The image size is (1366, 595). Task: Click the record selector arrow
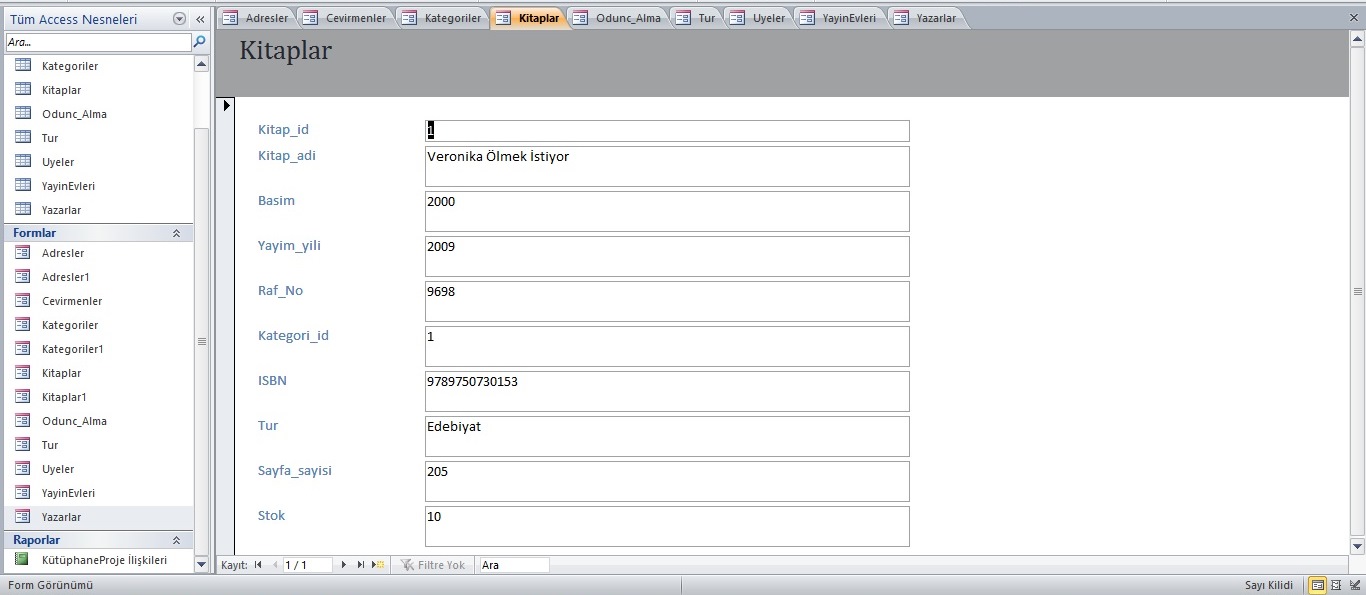pyautogui.click(x=226, y=105)
